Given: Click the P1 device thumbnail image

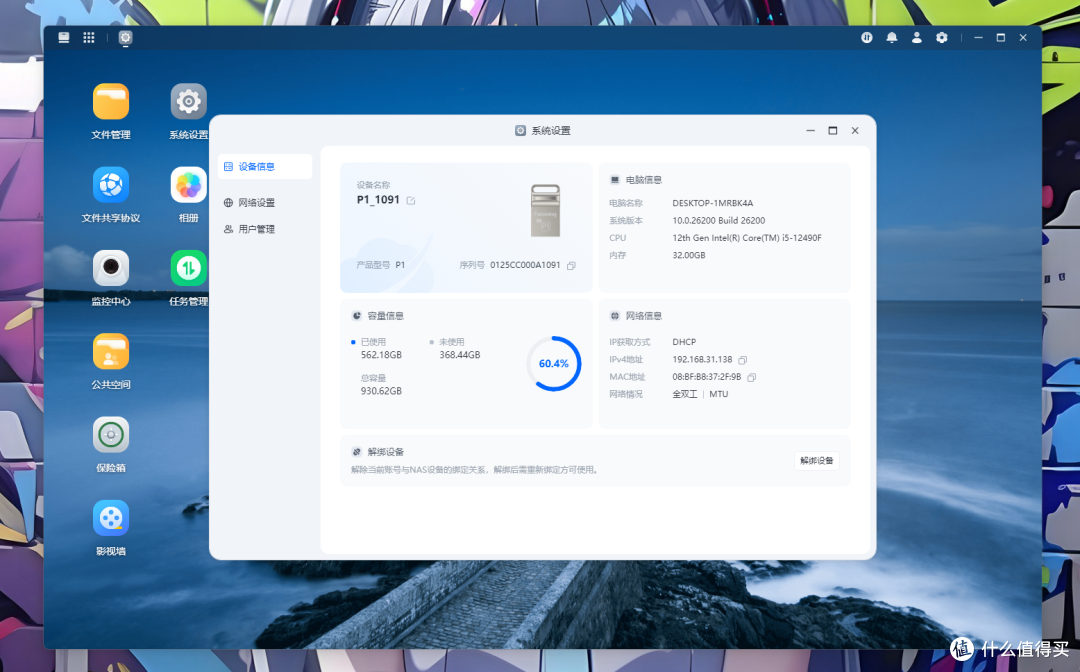Looking at the screenshot, I should [546, 211].
